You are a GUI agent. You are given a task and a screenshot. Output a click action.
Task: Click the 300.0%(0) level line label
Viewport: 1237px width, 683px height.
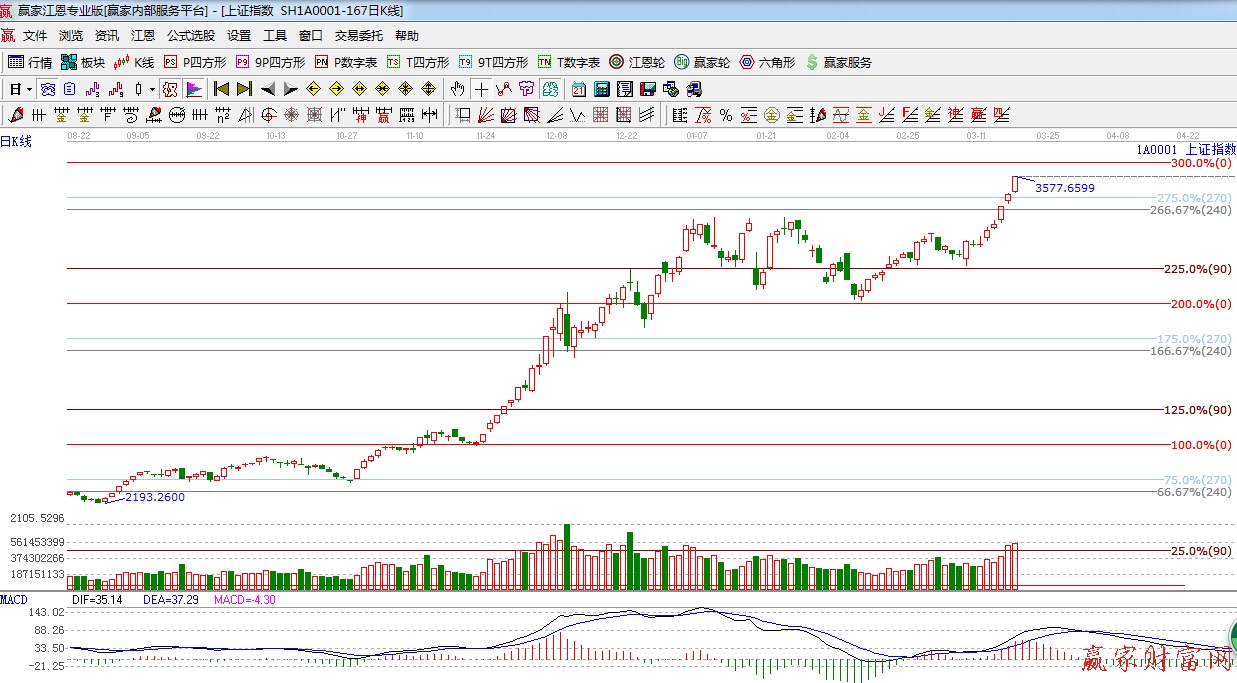[1200, 163]
